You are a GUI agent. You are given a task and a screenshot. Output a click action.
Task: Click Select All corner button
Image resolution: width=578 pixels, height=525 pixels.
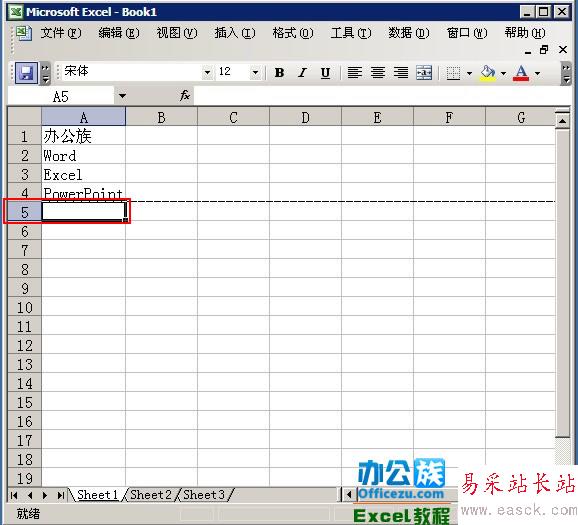click(25, 117)
